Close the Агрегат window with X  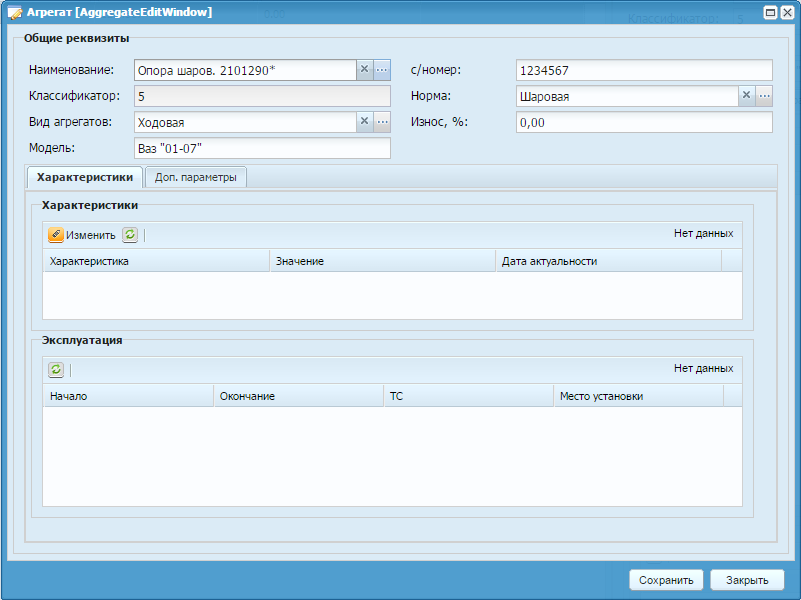pos(787,13)
